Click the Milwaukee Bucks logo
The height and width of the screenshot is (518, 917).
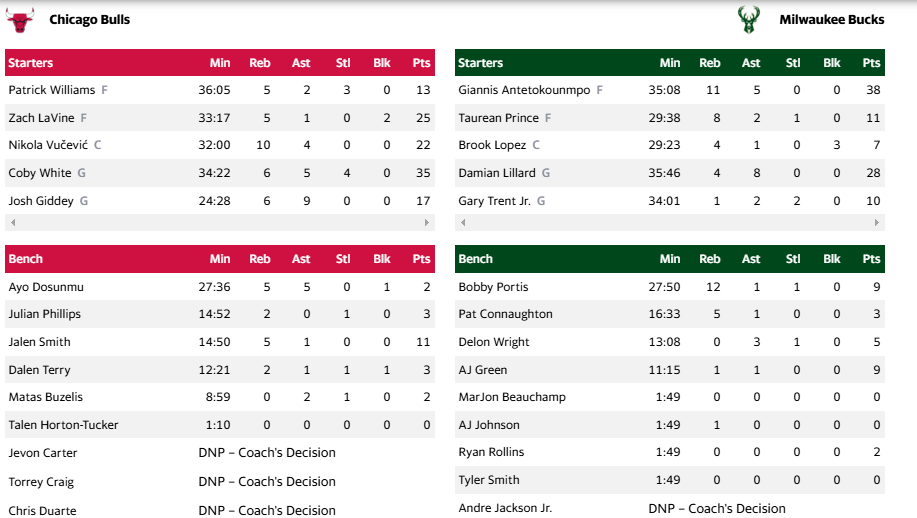point(747,19)
